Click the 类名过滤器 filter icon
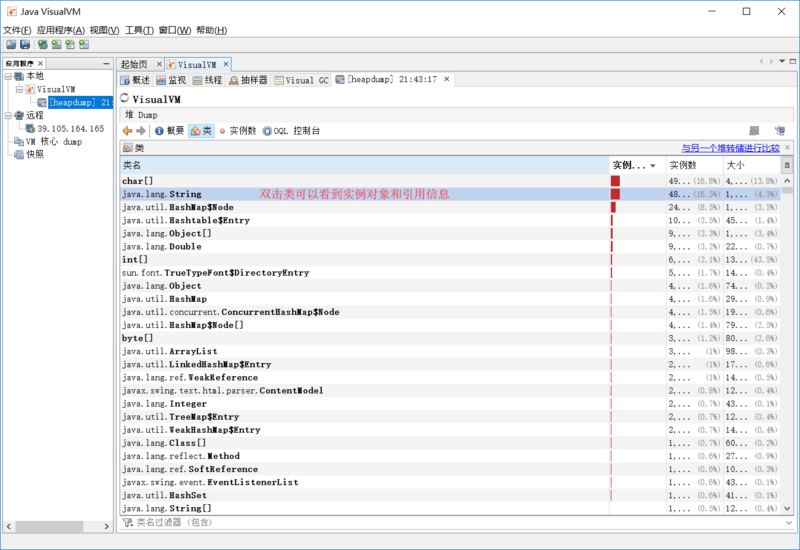The width and height of the screenshot is (800, 550). coord(128,522)
